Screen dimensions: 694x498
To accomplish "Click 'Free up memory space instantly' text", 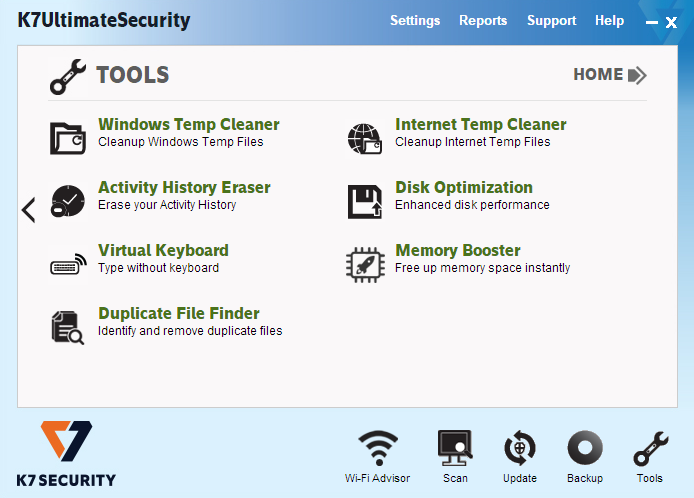I will tap(482, 268).
